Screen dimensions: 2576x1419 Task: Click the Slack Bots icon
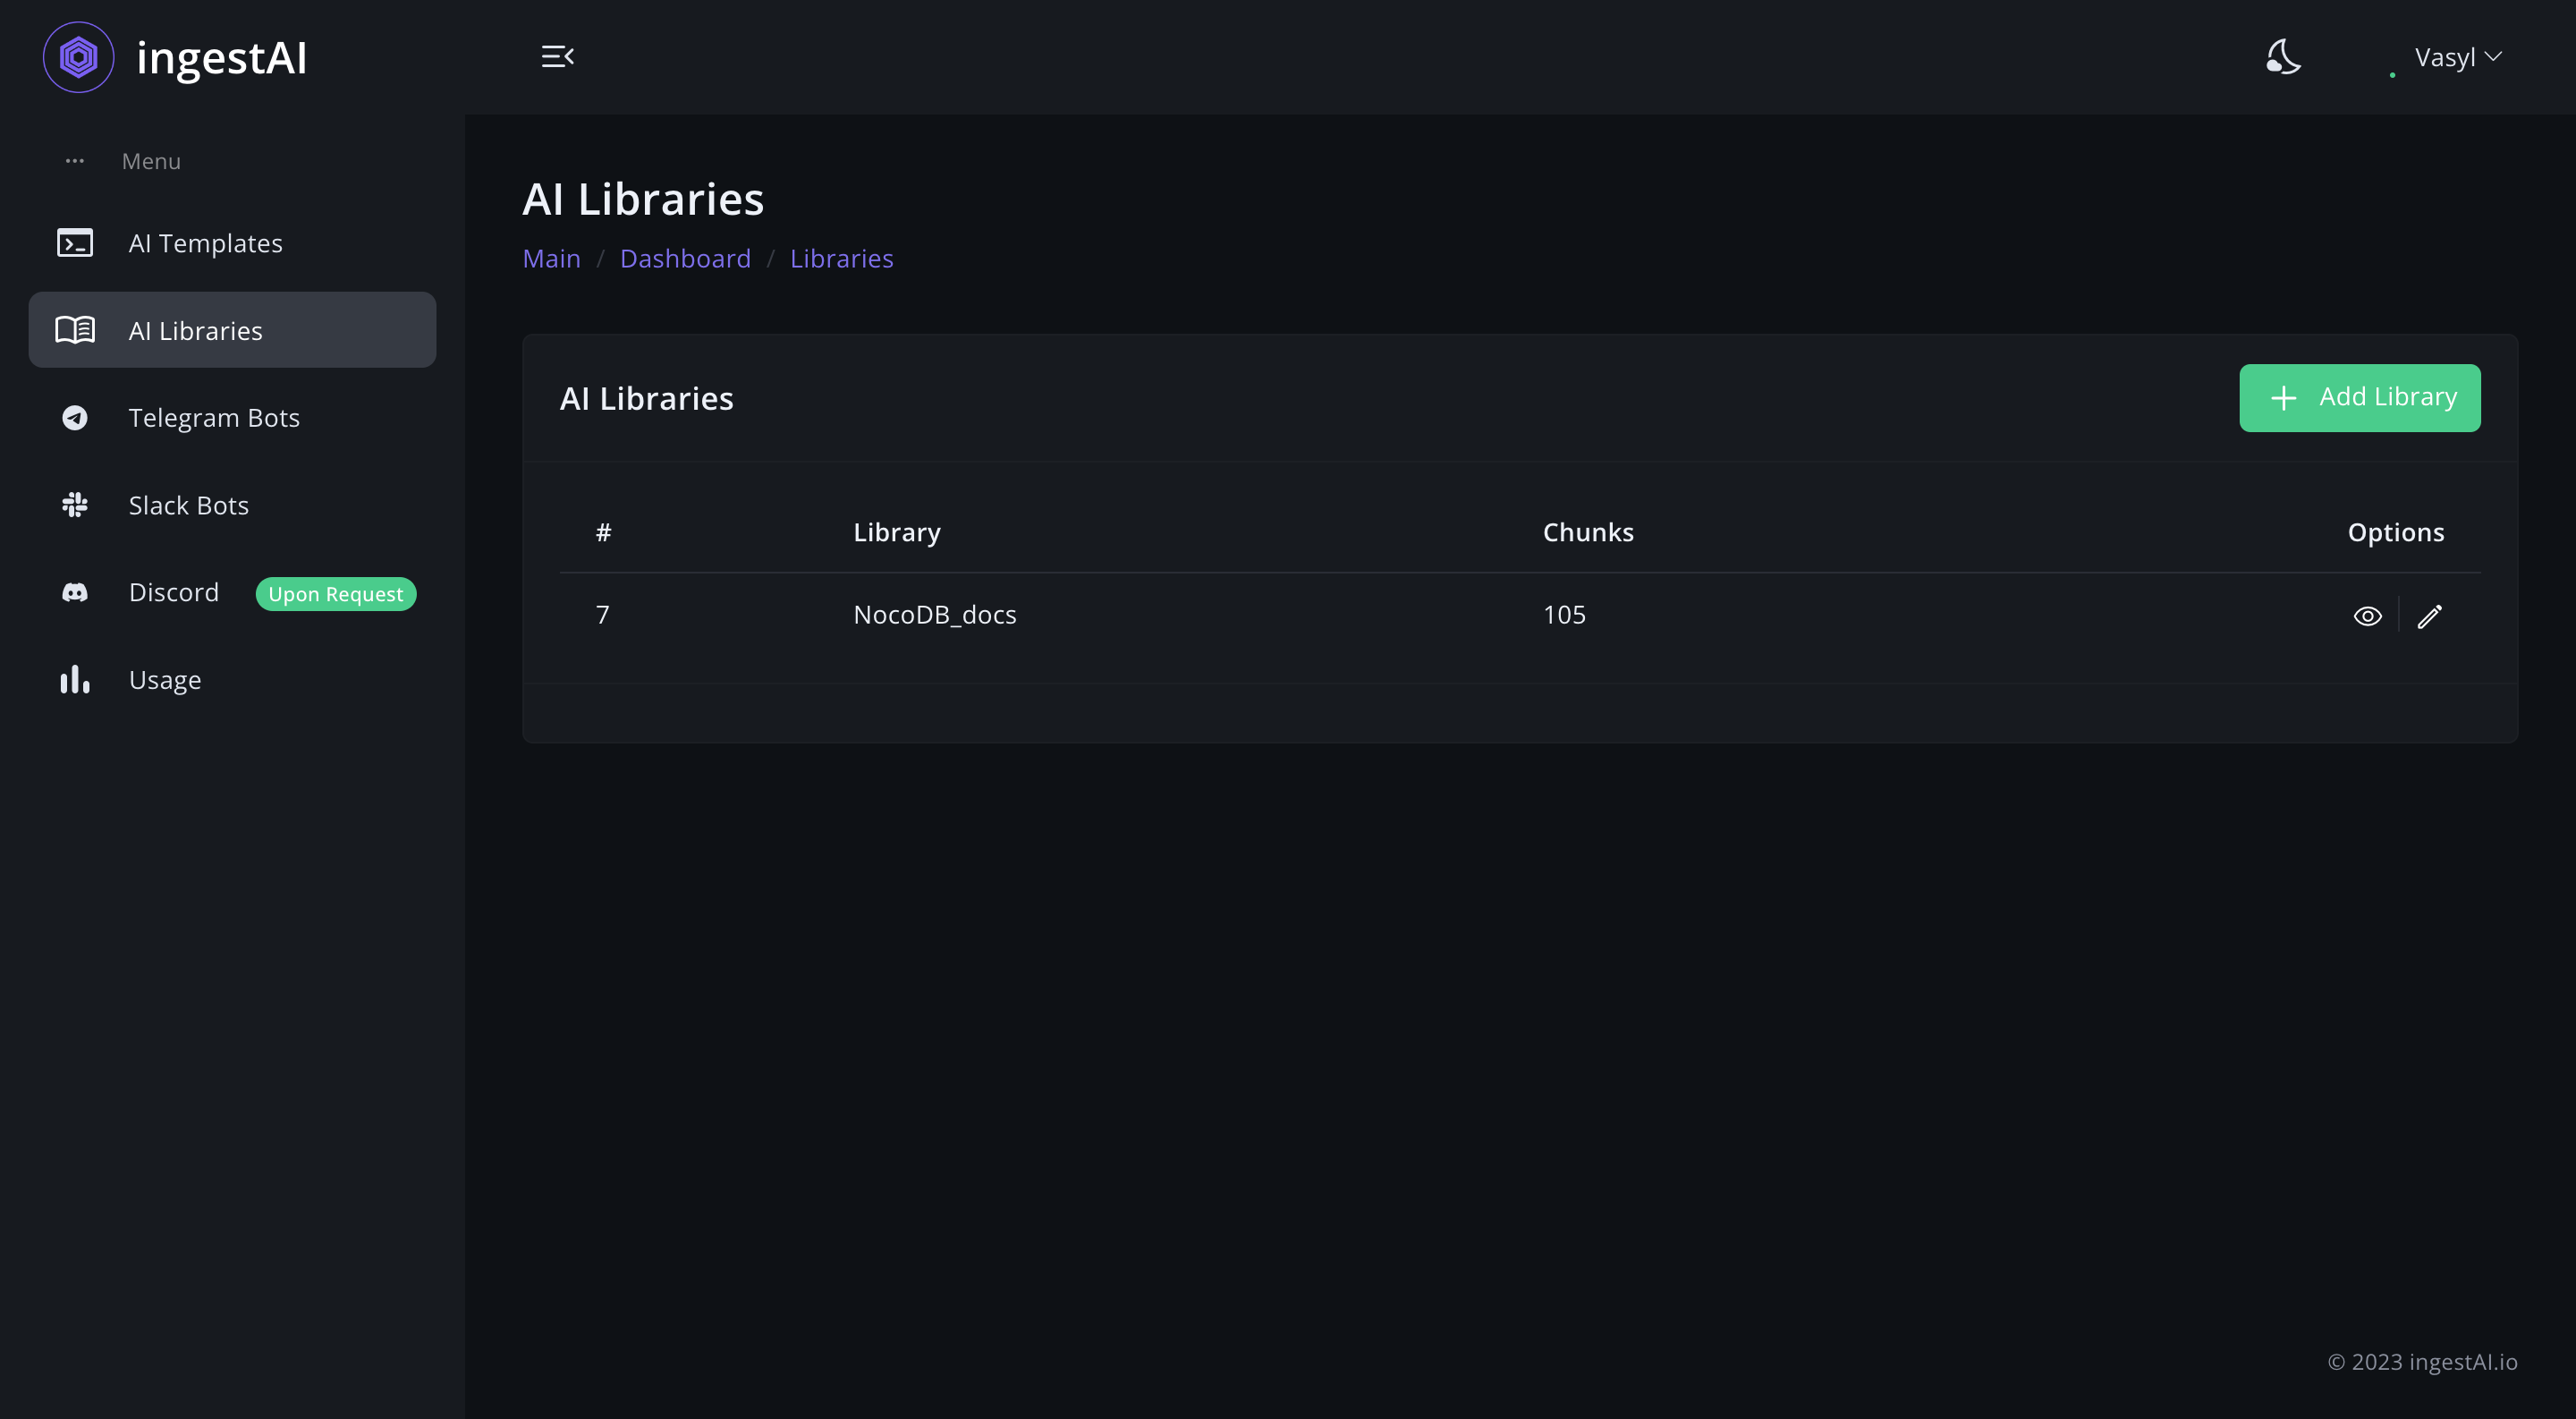(x=75, y=505)
